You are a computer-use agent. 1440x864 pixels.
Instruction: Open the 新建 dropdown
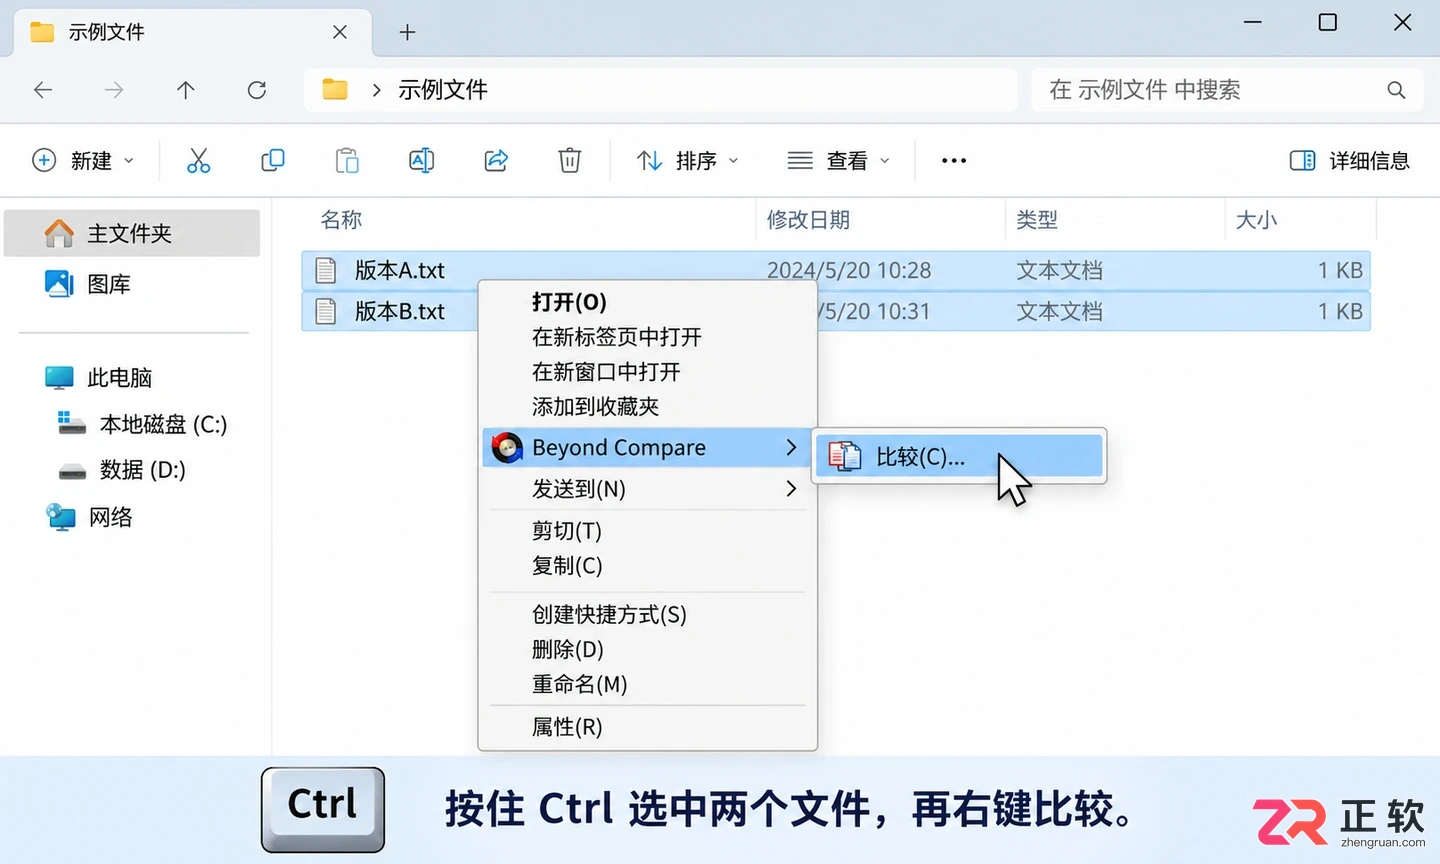(x=83, y=161)
